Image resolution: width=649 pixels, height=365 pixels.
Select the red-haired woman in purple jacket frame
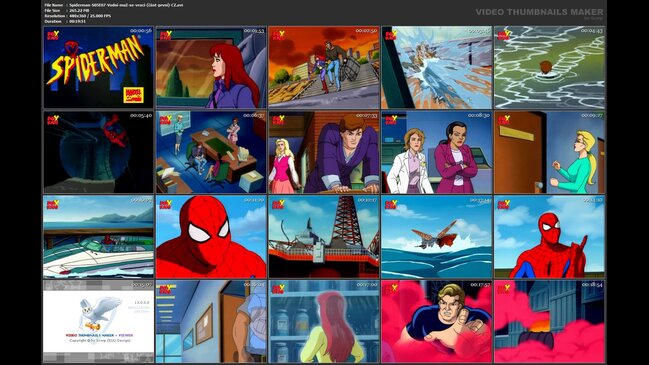211,67
